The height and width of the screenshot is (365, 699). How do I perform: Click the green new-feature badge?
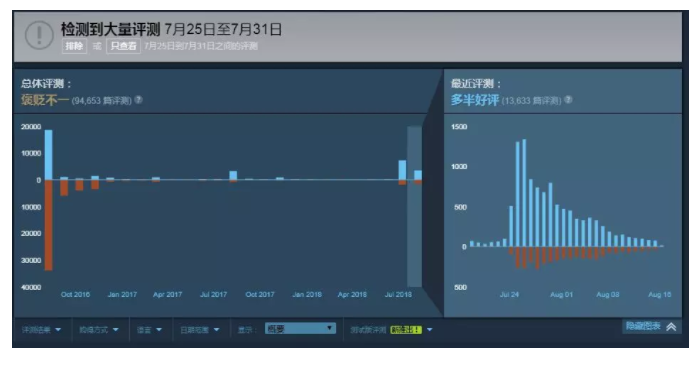pos(406,330)
